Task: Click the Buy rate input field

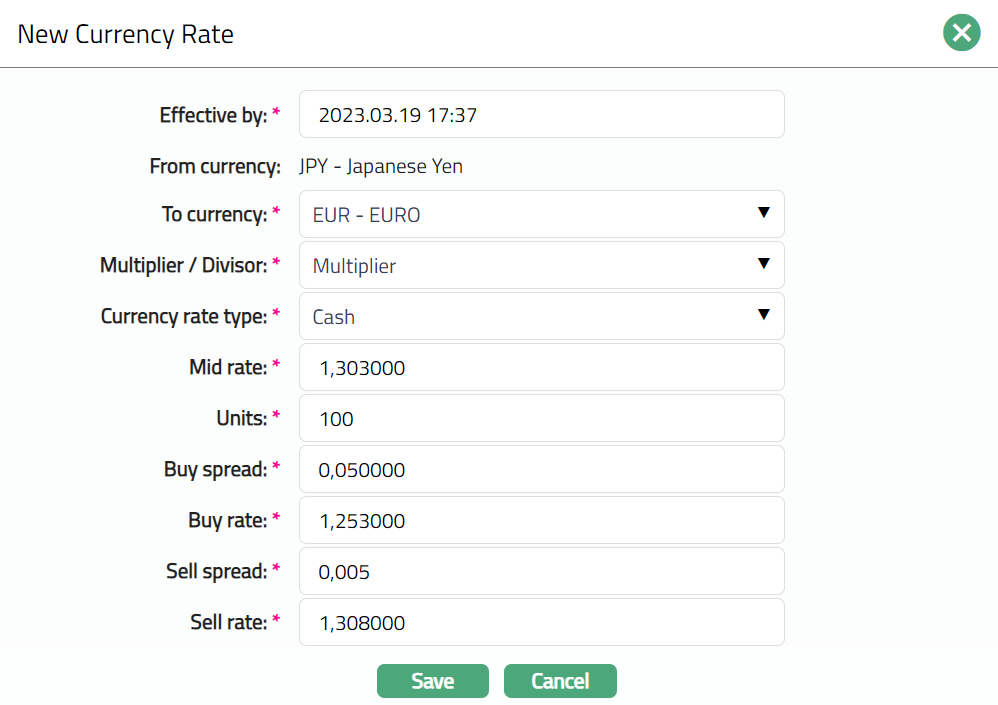Action: point(541,520)
